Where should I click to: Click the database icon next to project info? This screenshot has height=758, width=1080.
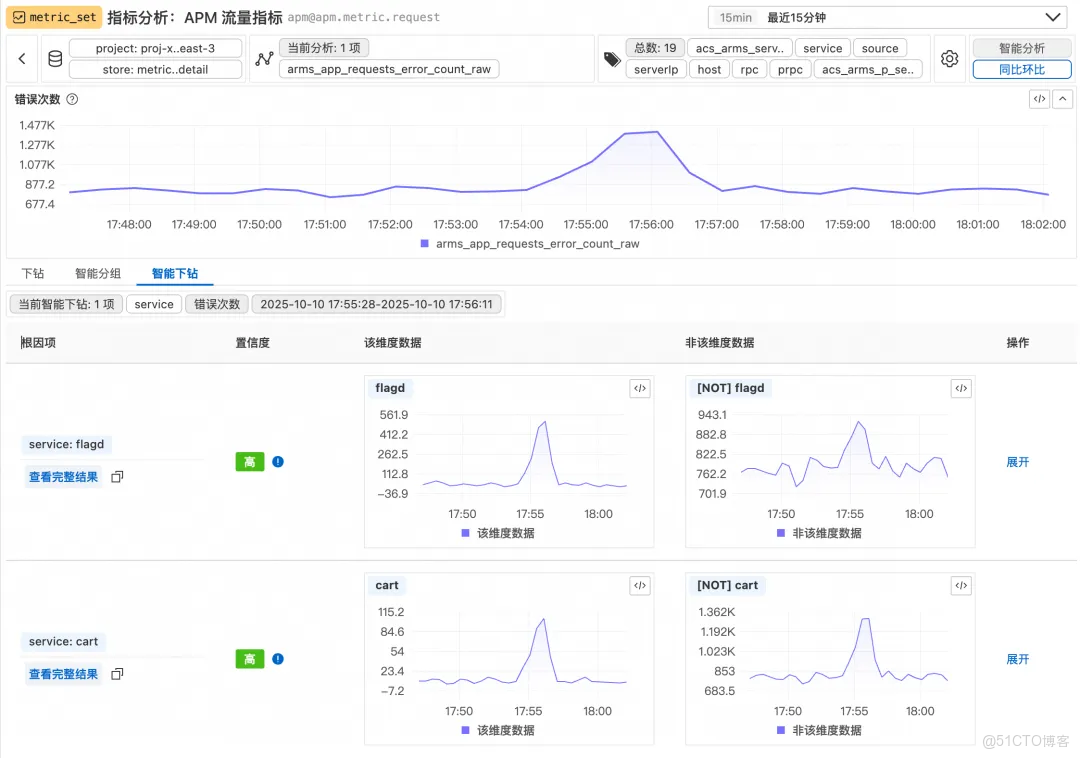click(55, 58)
